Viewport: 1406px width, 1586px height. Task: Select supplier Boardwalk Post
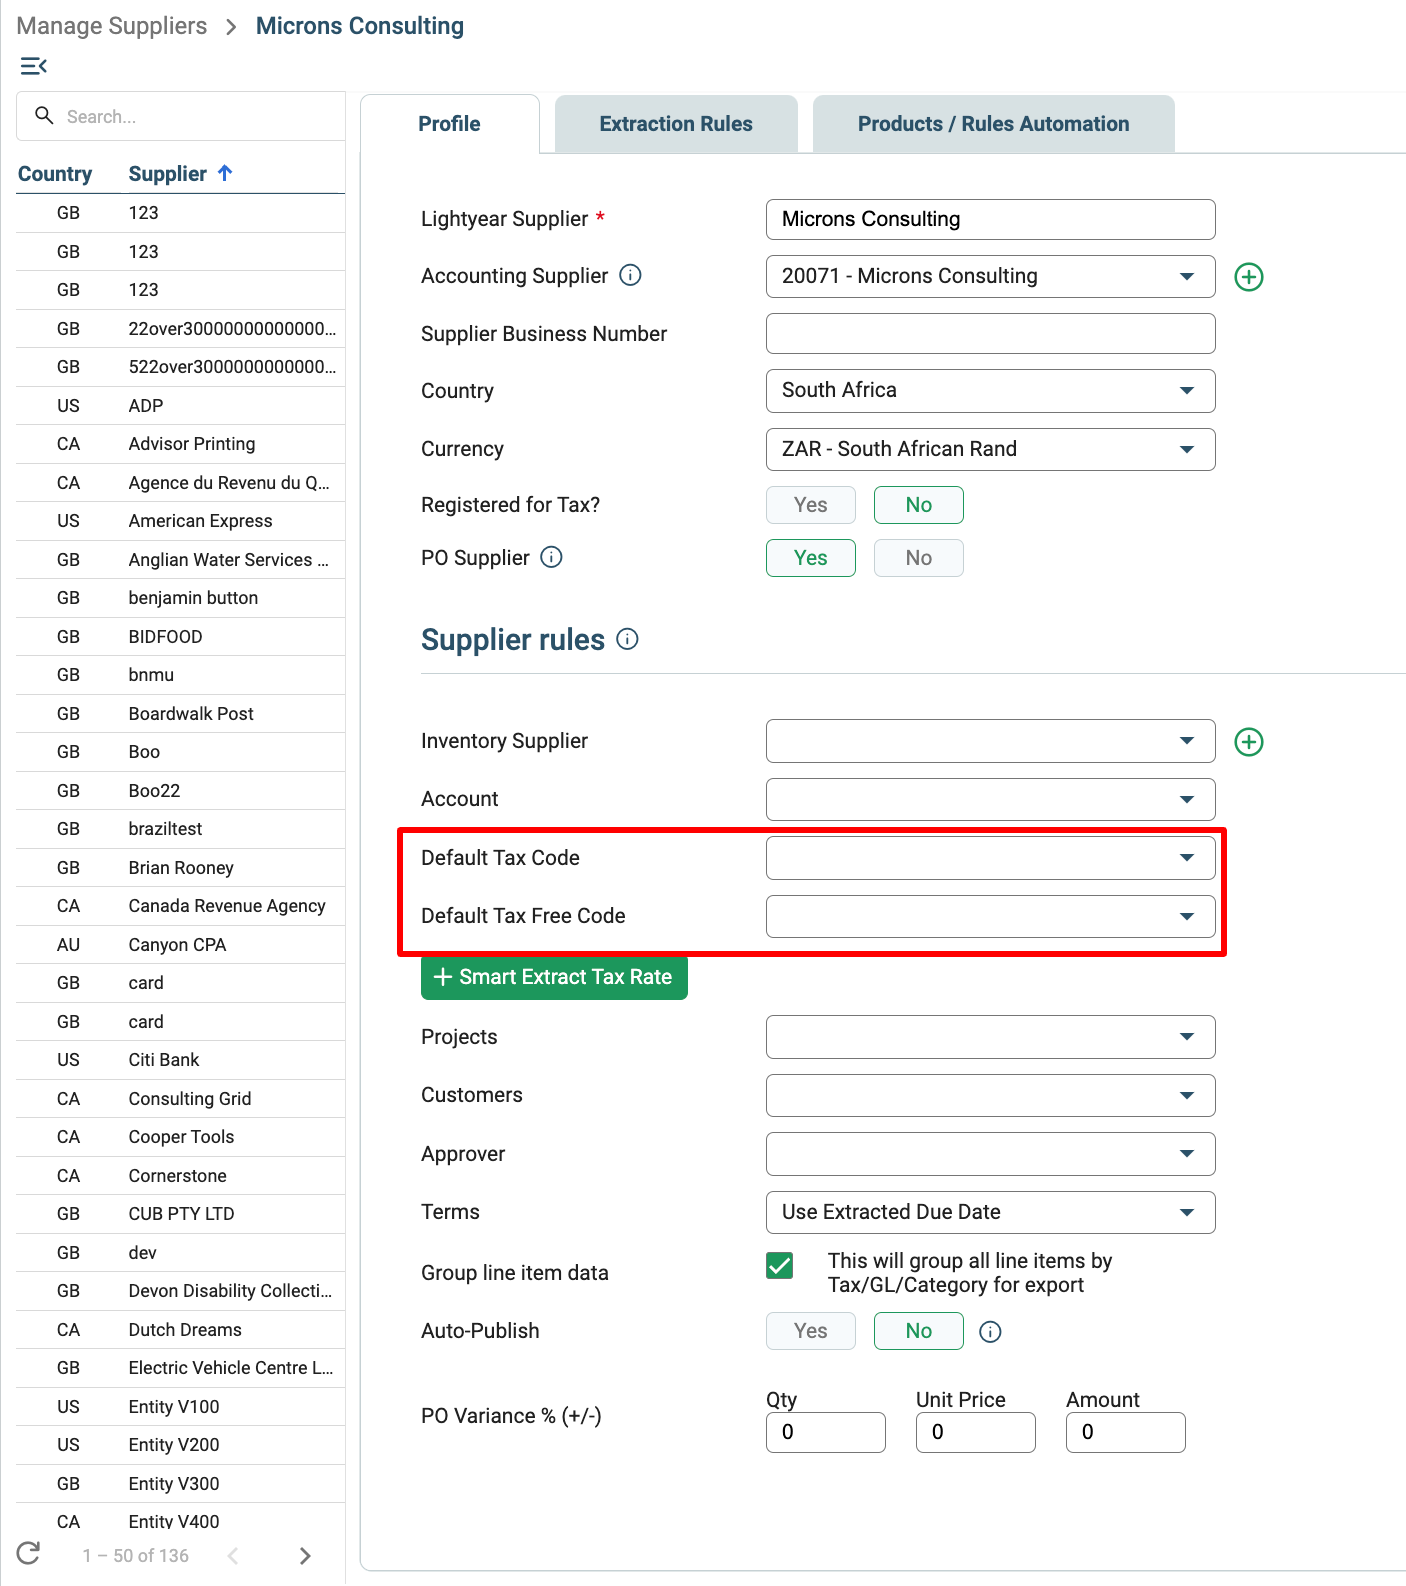pyautogui.click(x=181, y=714)
